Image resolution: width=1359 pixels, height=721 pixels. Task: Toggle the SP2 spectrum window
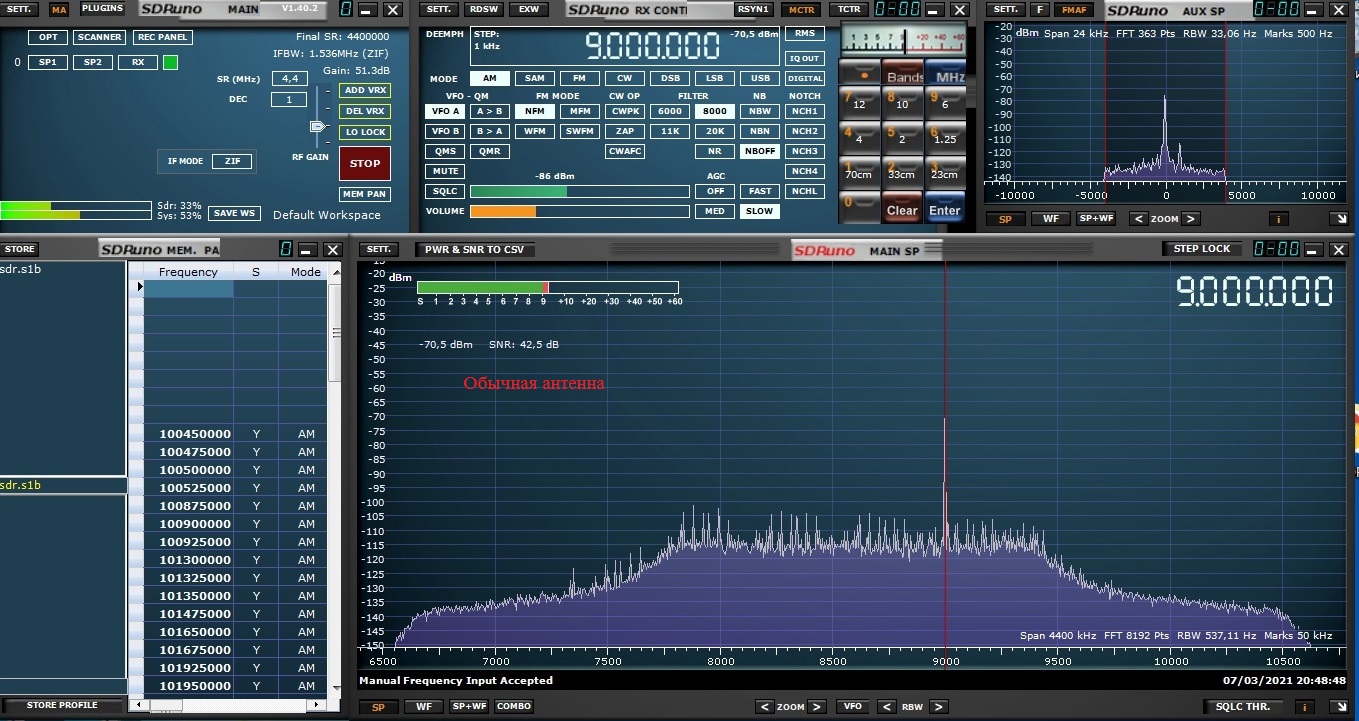click(92, 62)
